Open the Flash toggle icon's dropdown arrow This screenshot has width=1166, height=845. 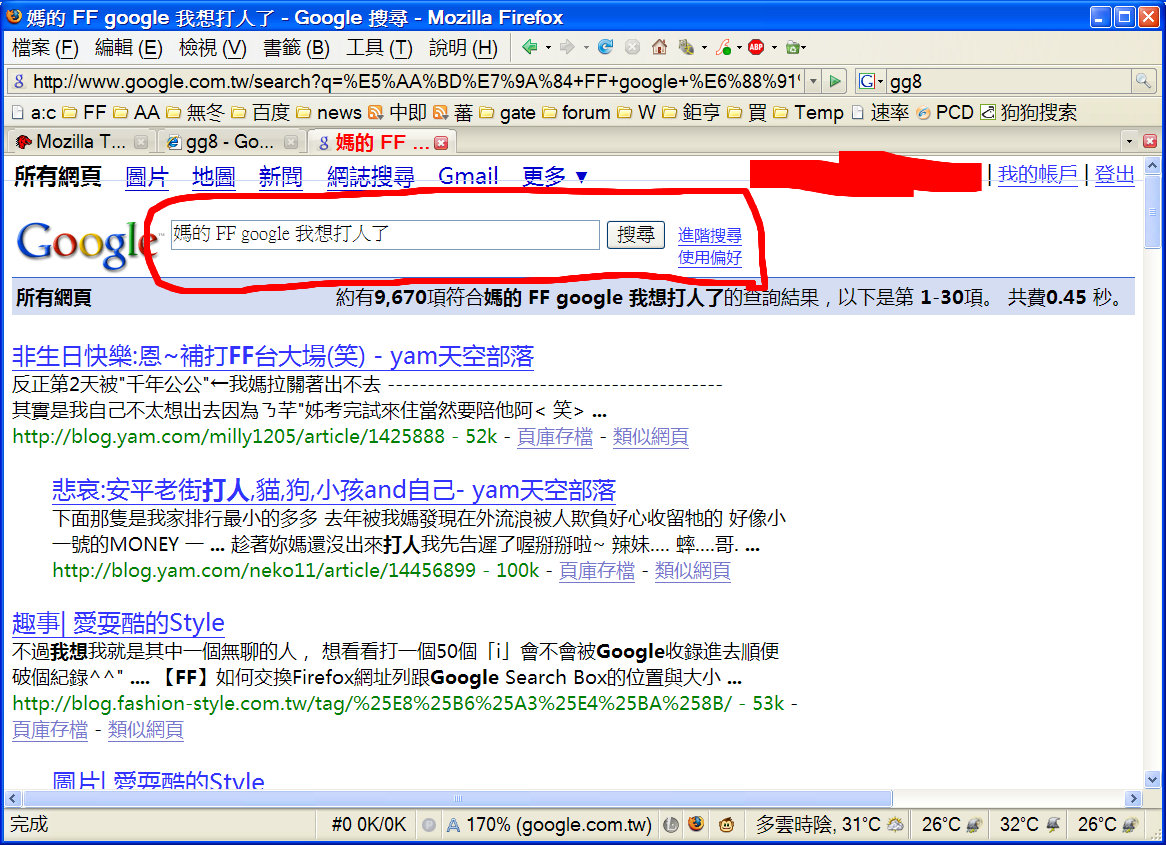pos(738,48)
